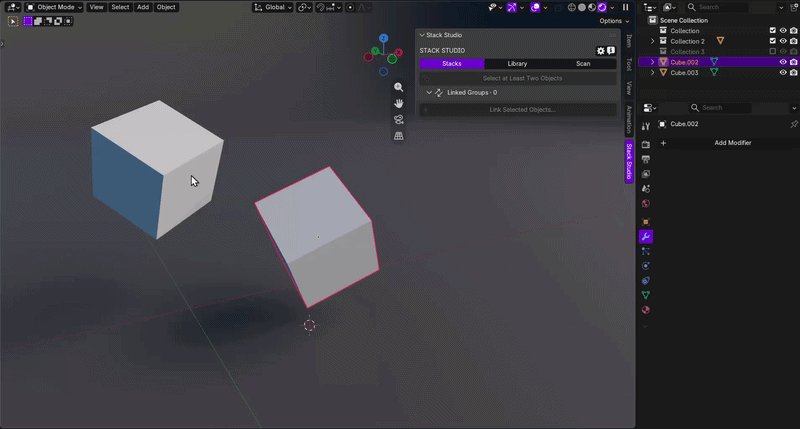Click the red X axis on navigation gizmo

398,52
